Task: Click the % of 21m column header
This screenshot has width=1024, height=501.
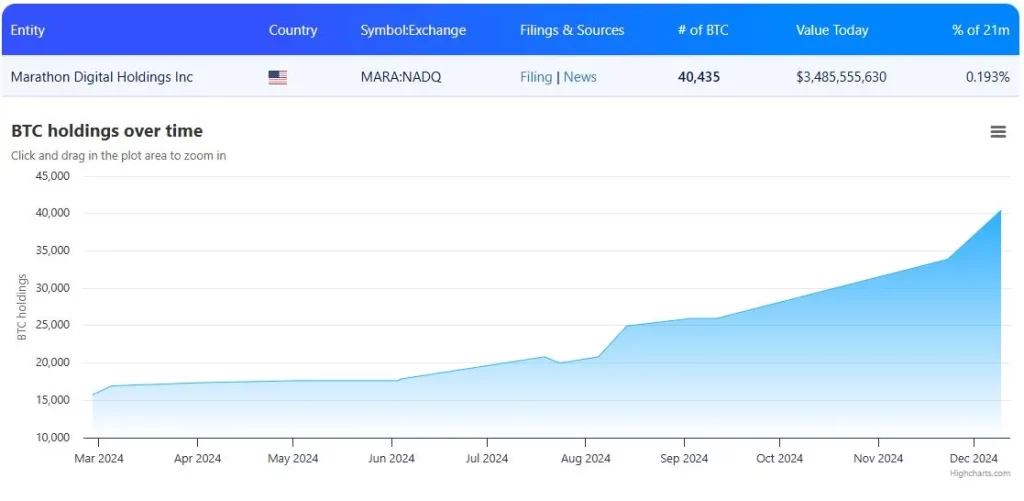Action: pos(981,30)
